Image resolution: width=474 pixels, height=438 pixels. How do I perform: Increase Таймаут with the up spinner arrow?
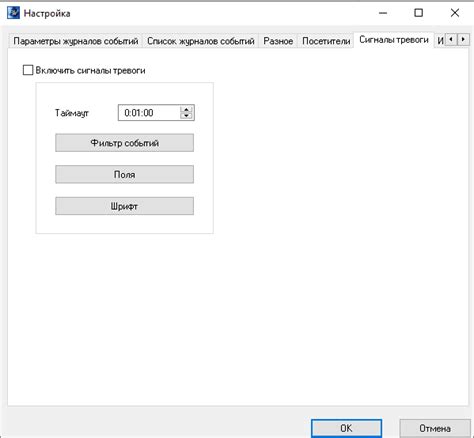186,109
